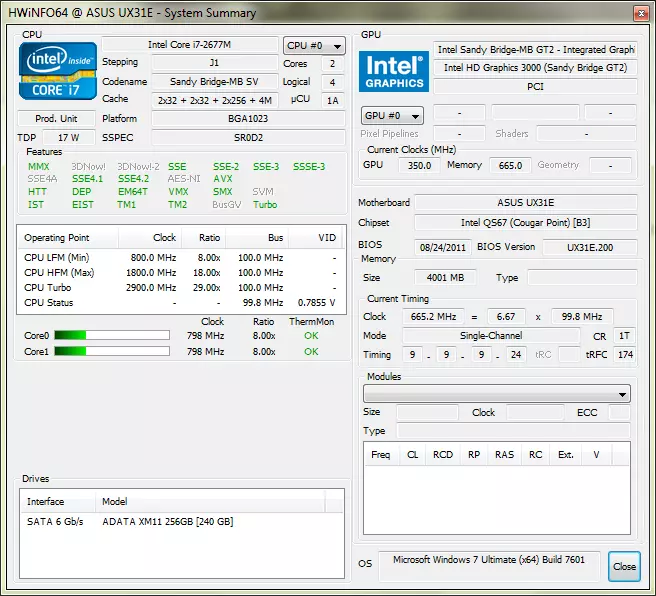The image size is (656, 596).
Task: Click the Intel Graphics logo
Action: pos(394,72)
